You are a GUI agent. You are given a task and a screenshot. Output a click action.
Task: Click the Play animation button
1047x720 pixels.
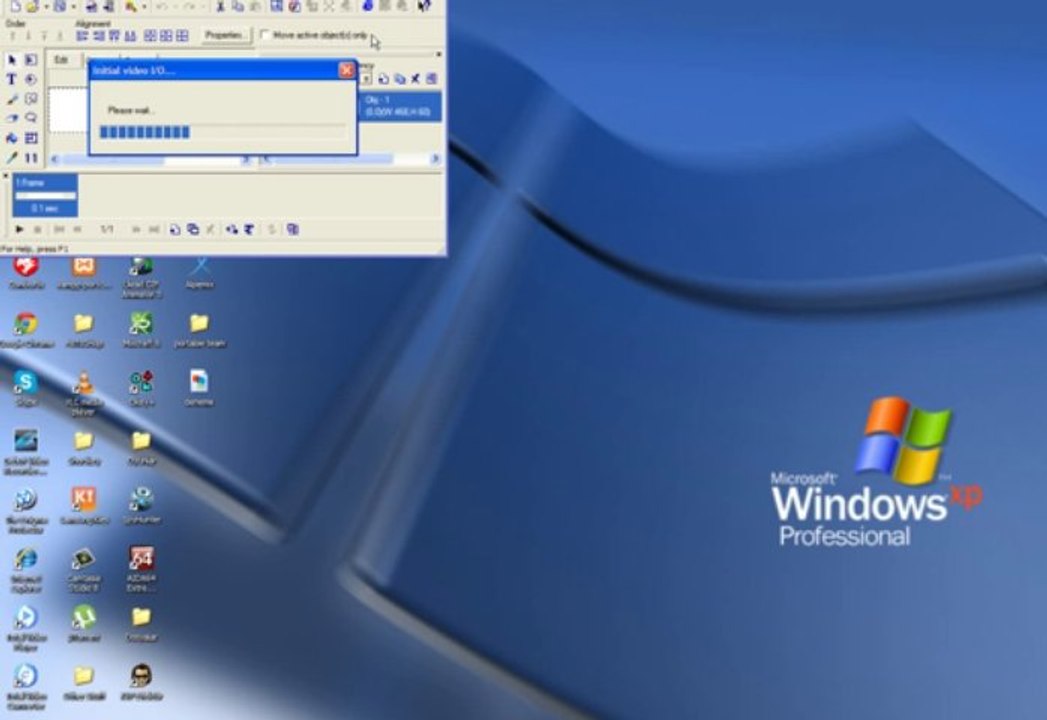point(19,229)
